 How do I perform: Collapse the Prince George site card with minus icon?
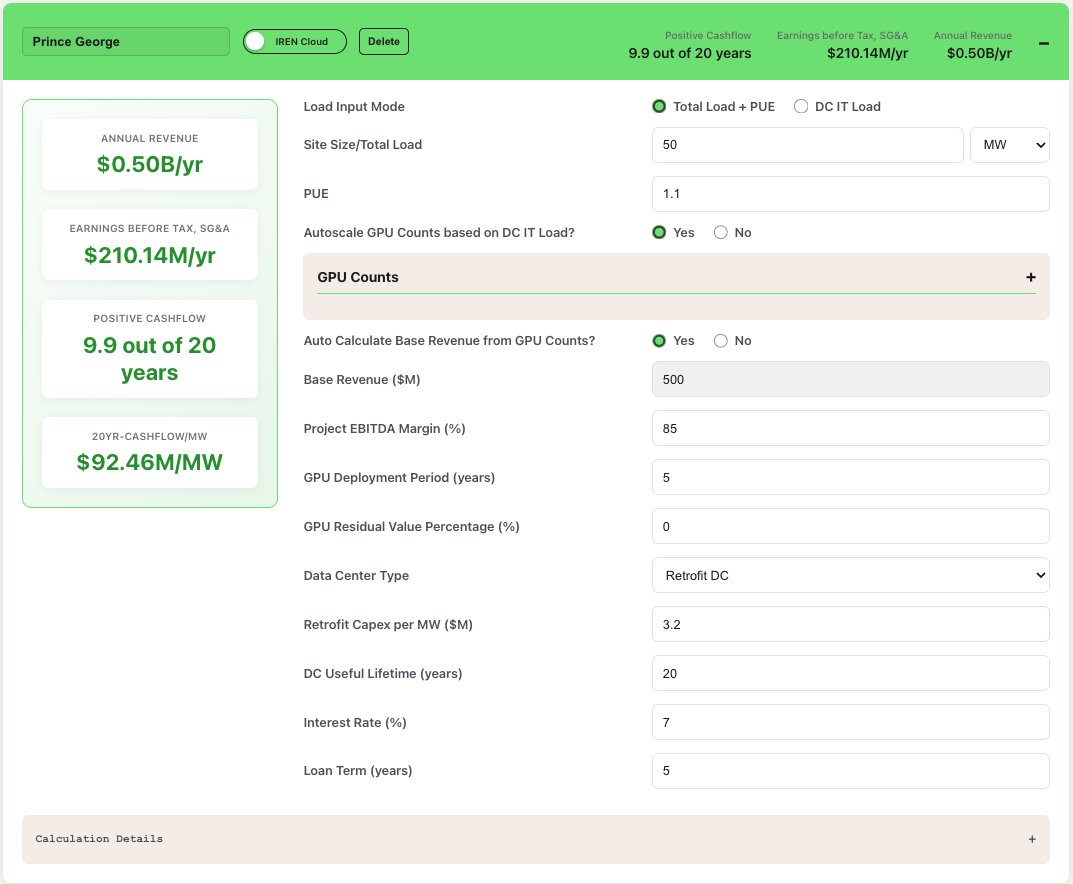1044,44
